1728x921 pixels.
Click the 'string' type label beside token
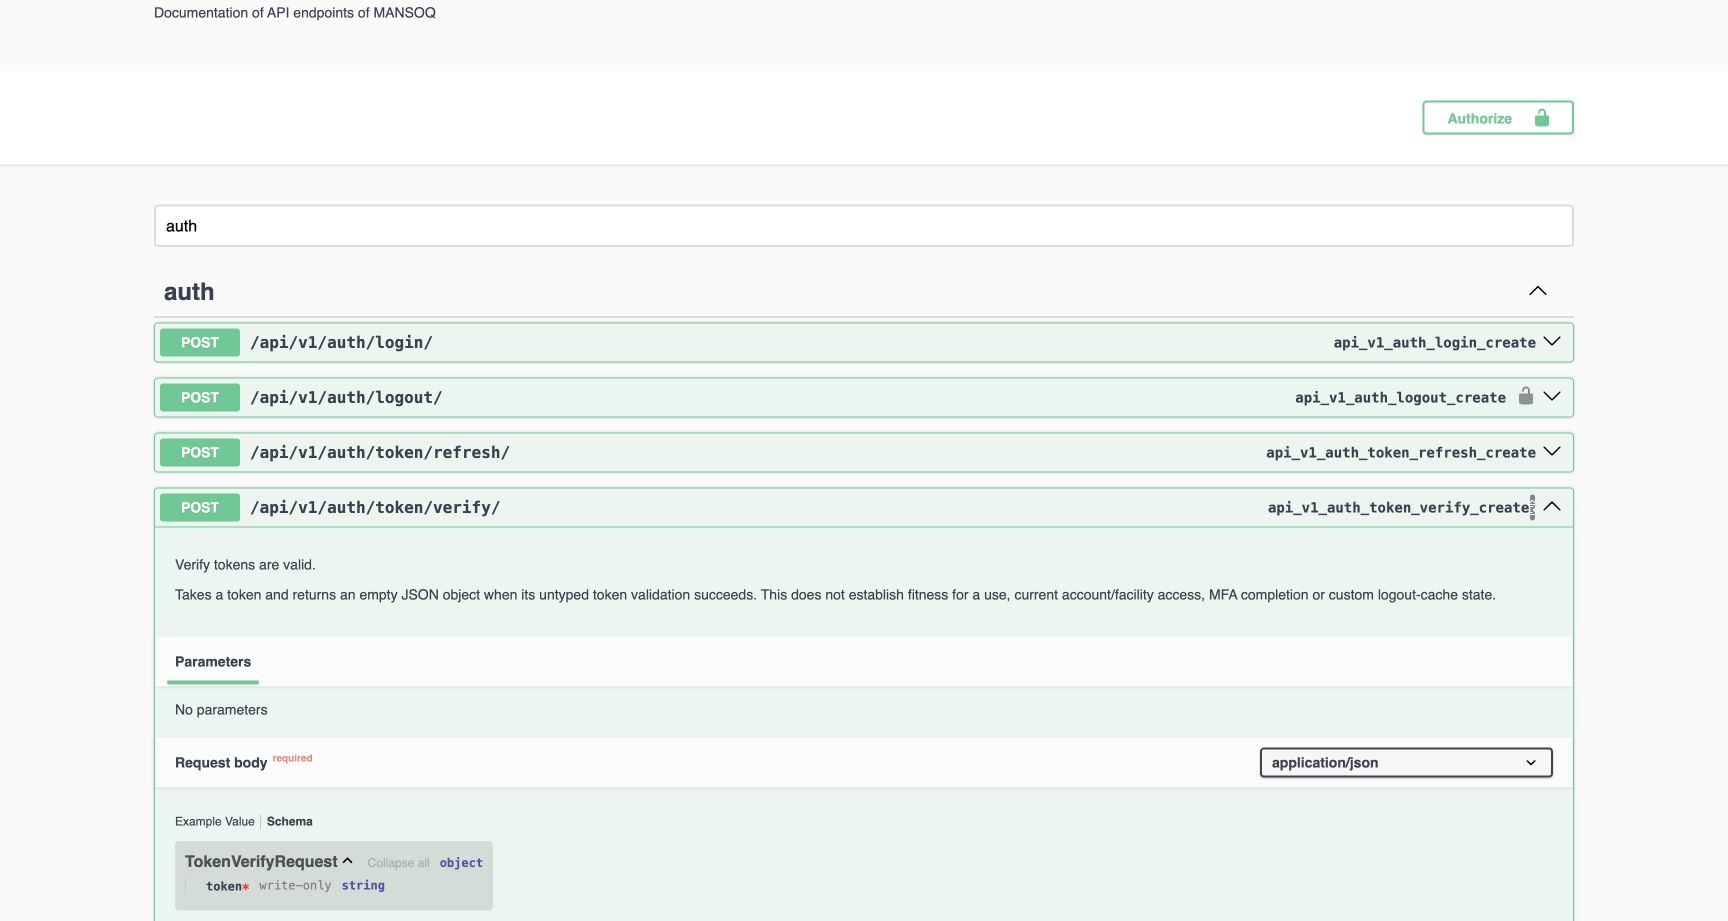(363, 886)
